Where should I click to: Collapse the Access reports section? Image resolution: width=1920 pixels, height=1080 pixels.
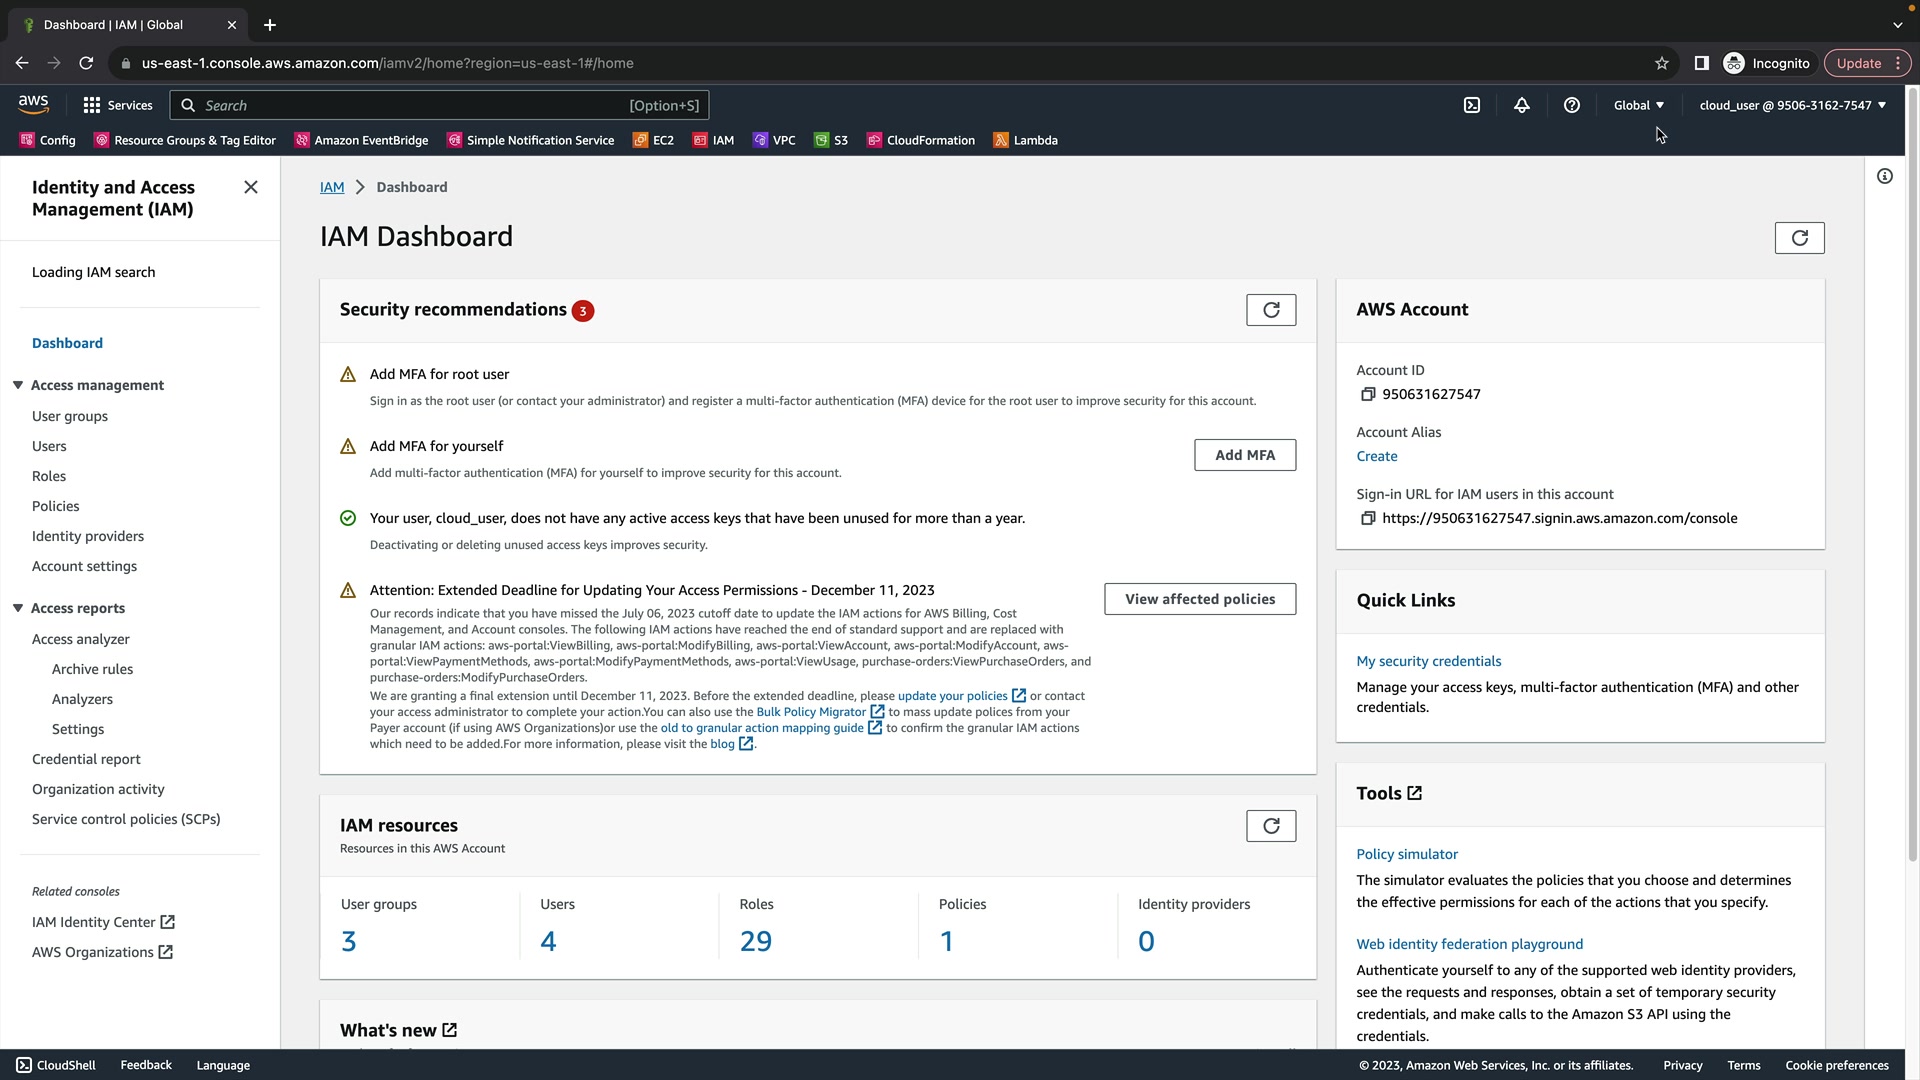(x=18, y=608)
